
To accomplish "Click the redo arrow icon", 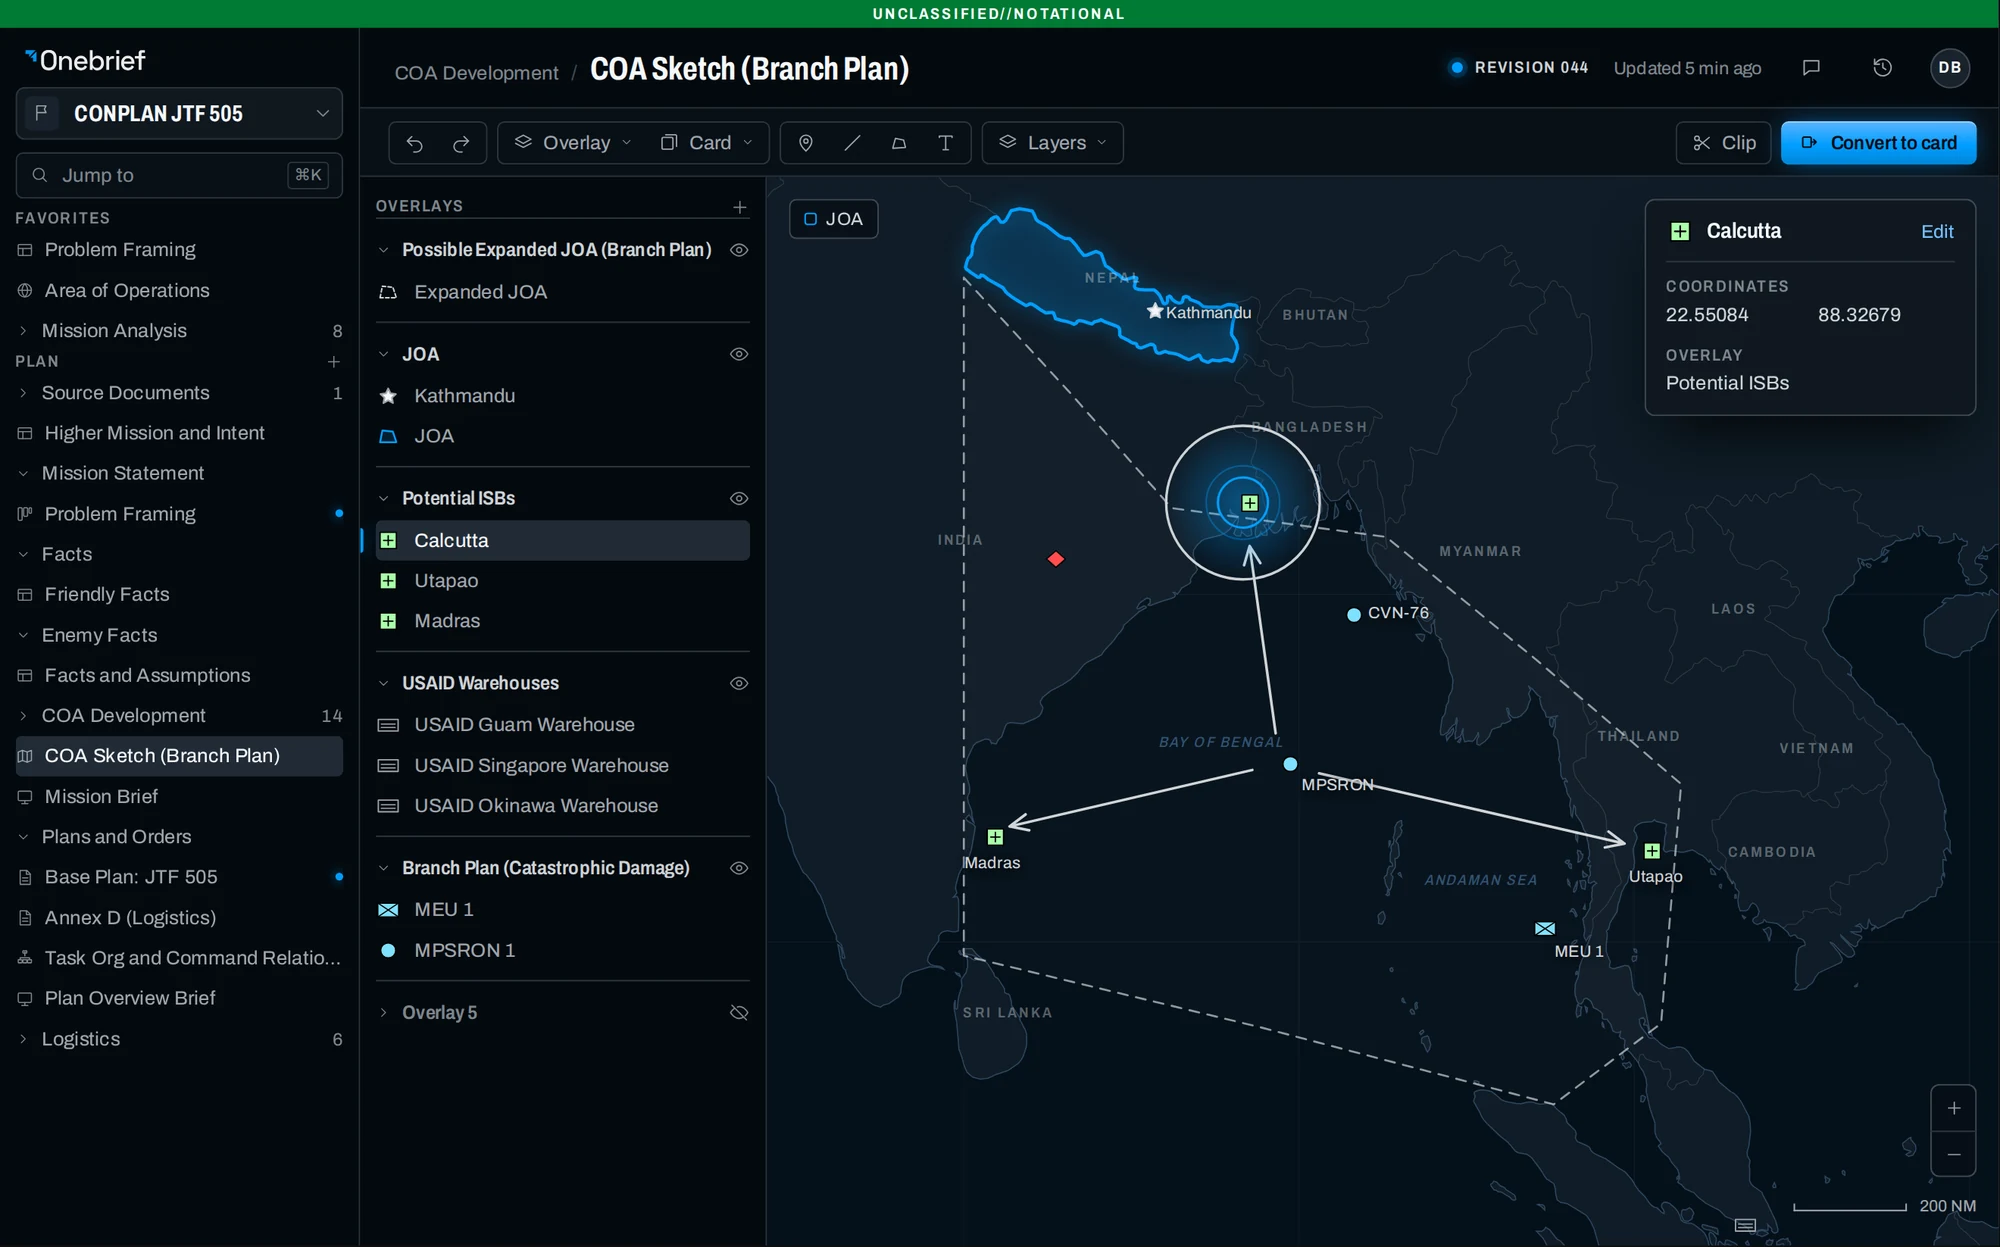I will tap(461, 143).
